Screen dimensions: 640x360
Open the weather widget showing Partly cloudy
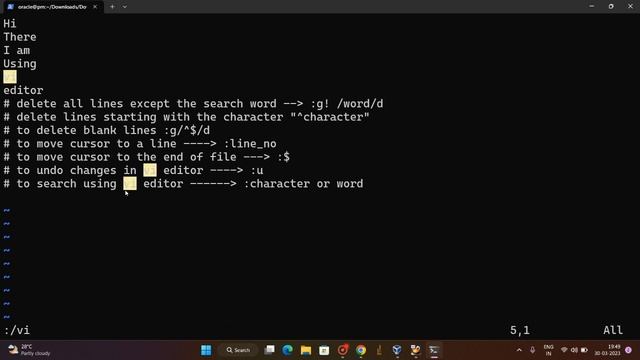coord(29,350)
